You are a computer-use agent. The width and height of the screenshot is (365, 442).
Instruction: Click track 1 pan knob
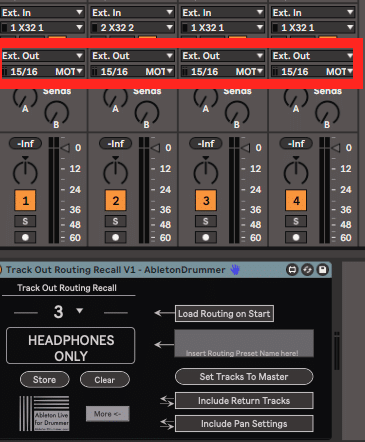pos(25,172)
